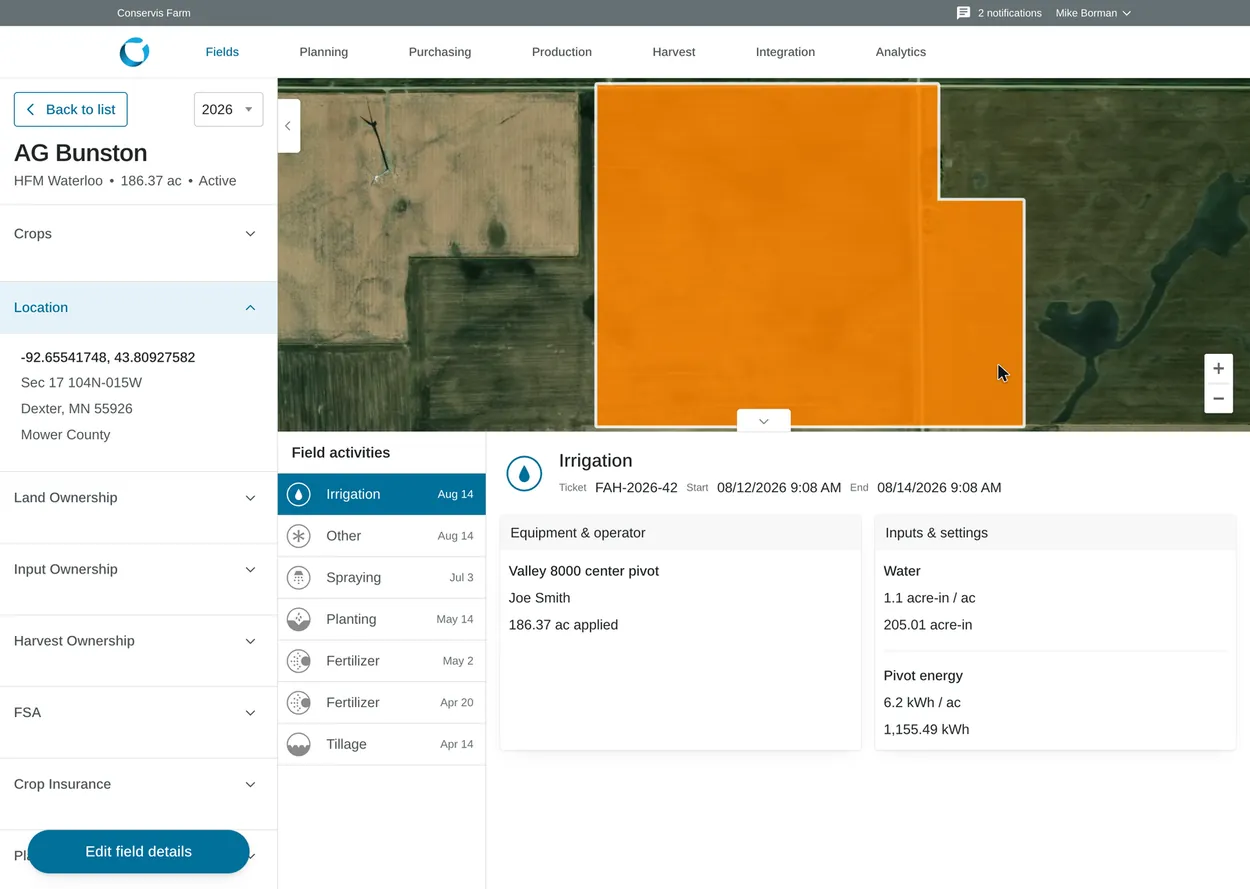The height and width of the screenshot is (889, 1250).
Task: Go to the Fields tab
Action: coord(222,52)
